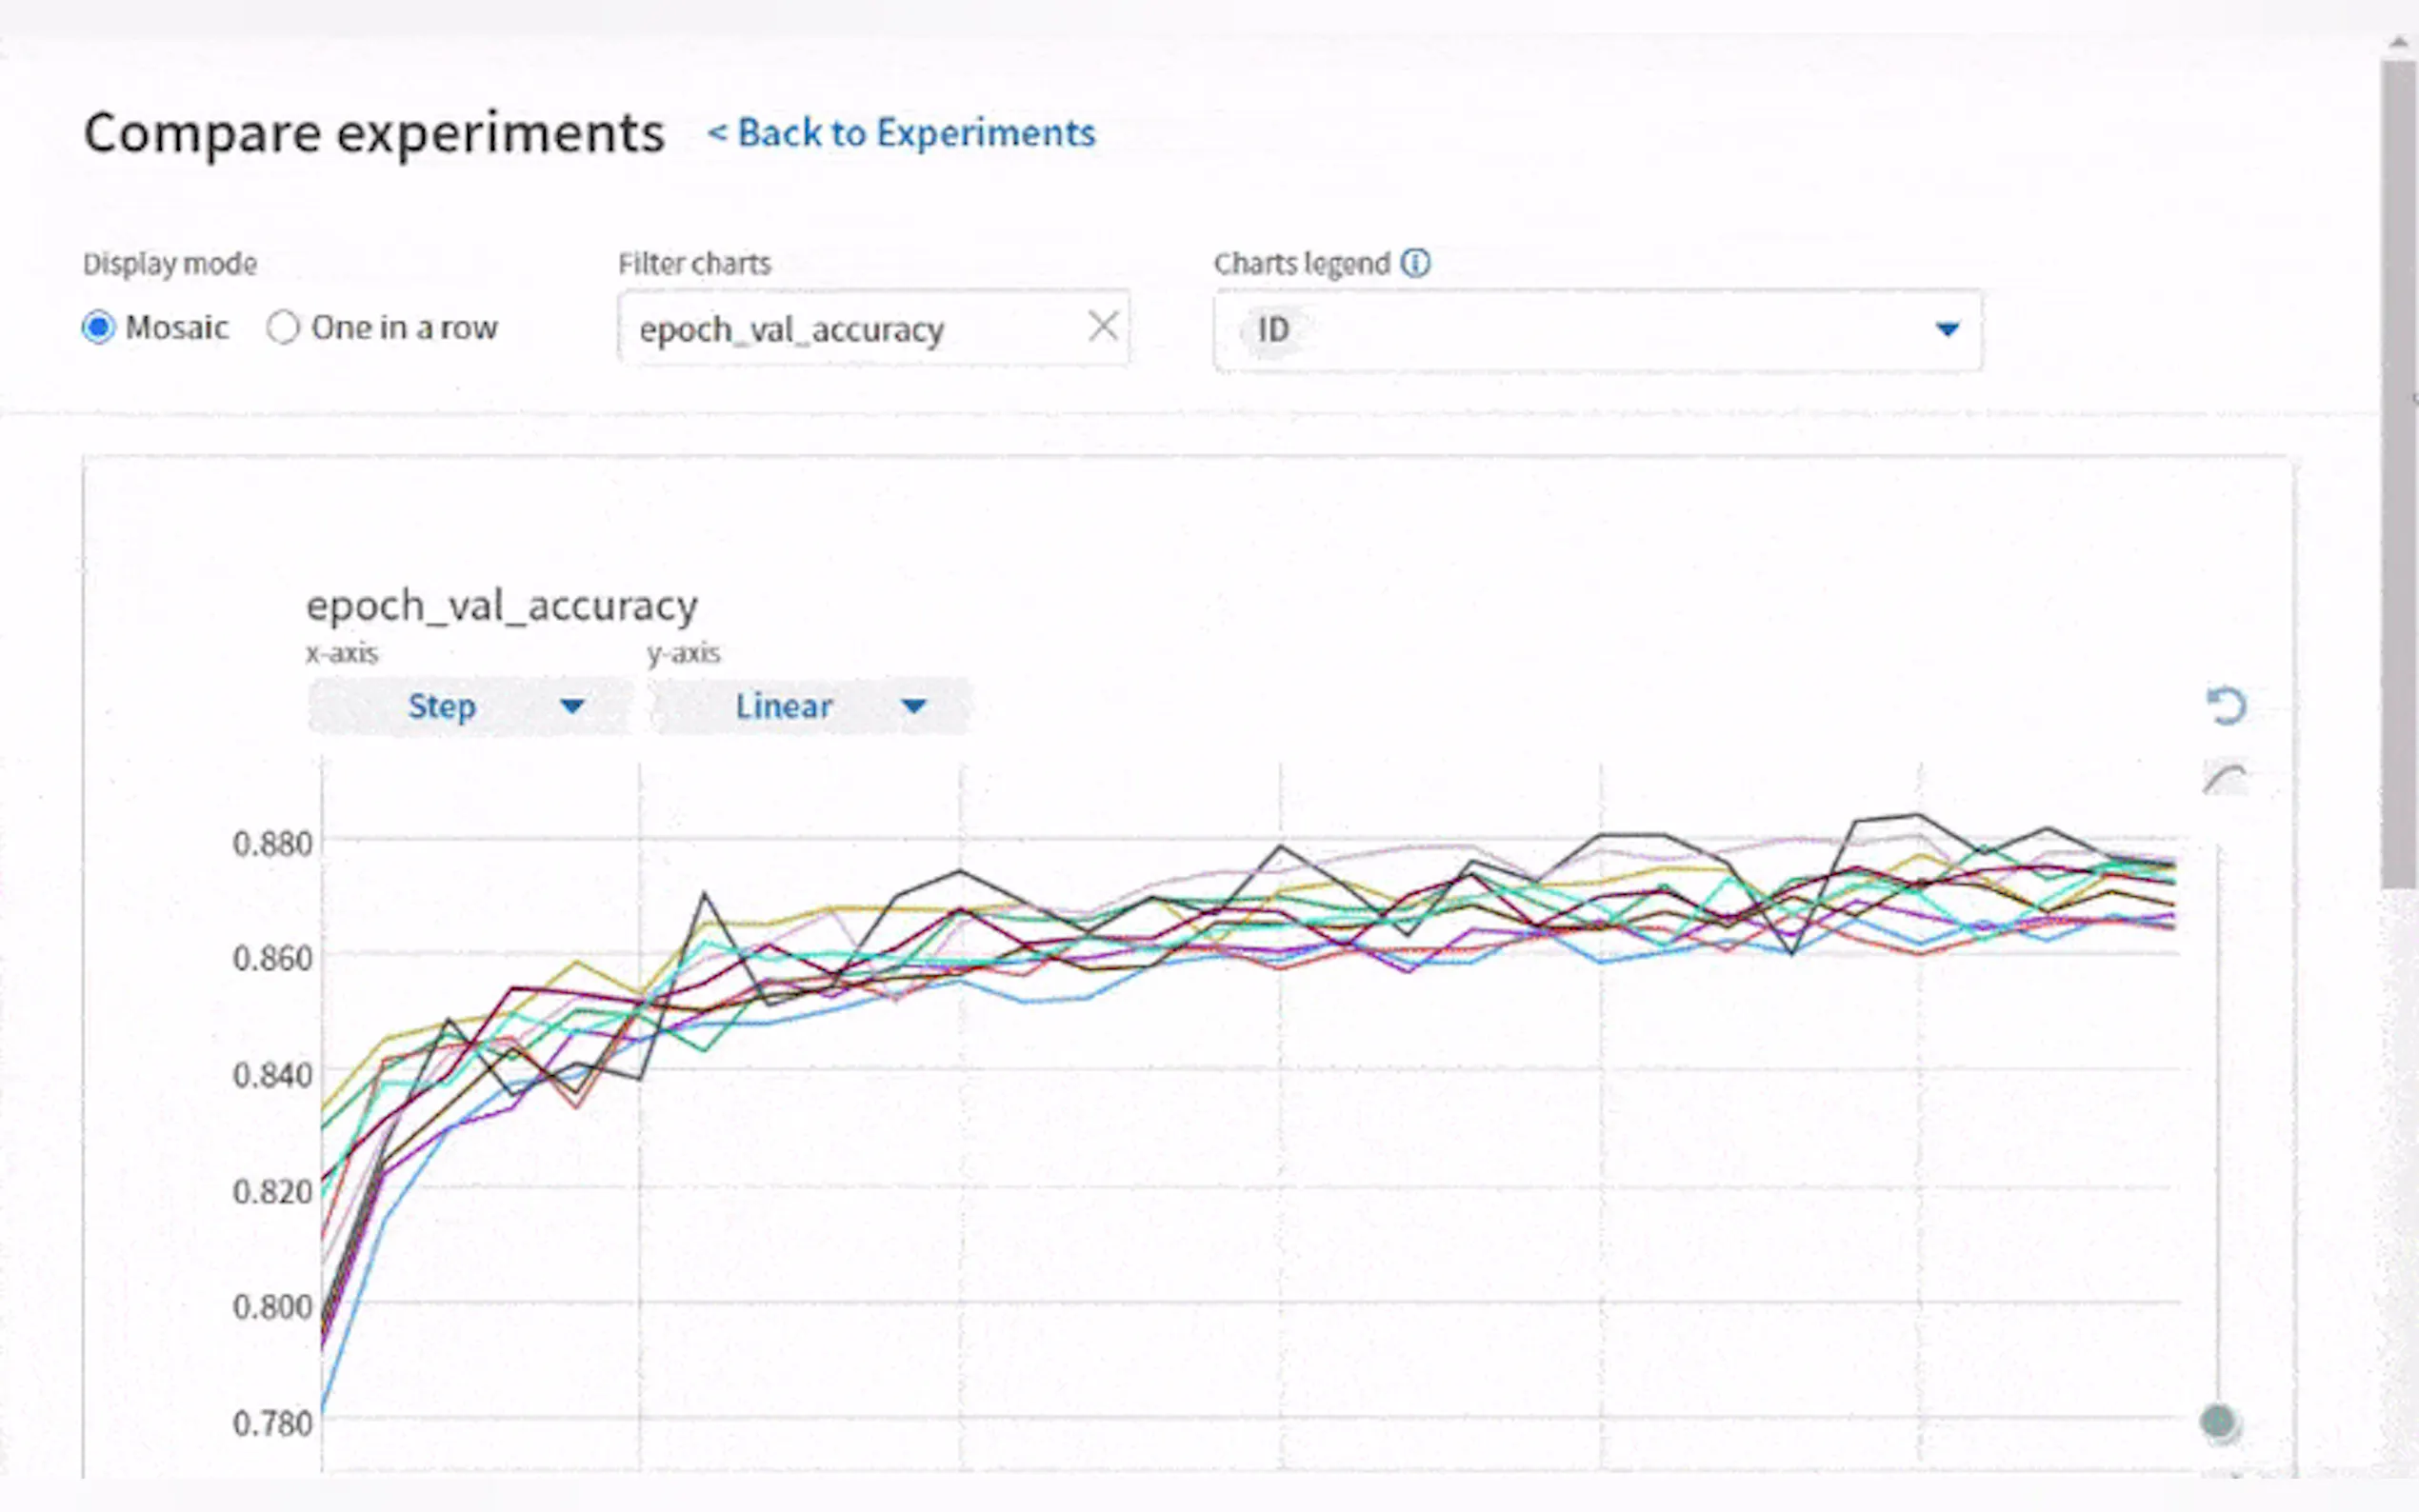Click the smoothing slider handle
Viewport: 2419px width, 1512px height.
pos(2217,1421)
